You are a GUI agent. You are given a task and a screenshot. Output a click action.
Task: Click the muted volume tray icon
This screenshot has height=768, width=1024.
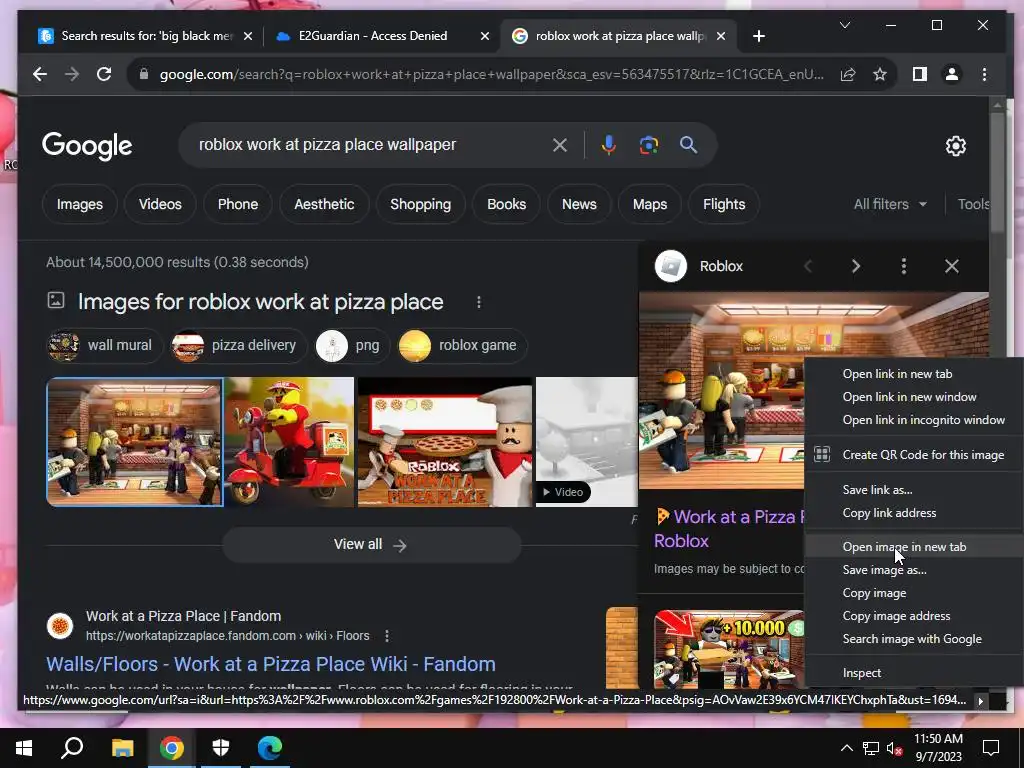tap(895, 749)
